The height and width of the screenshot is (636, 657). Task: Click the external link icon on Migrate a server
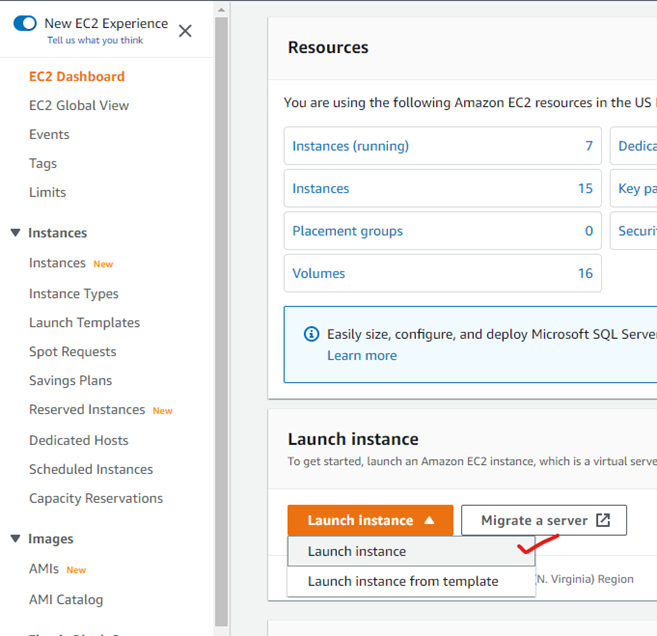click(603, 520)
